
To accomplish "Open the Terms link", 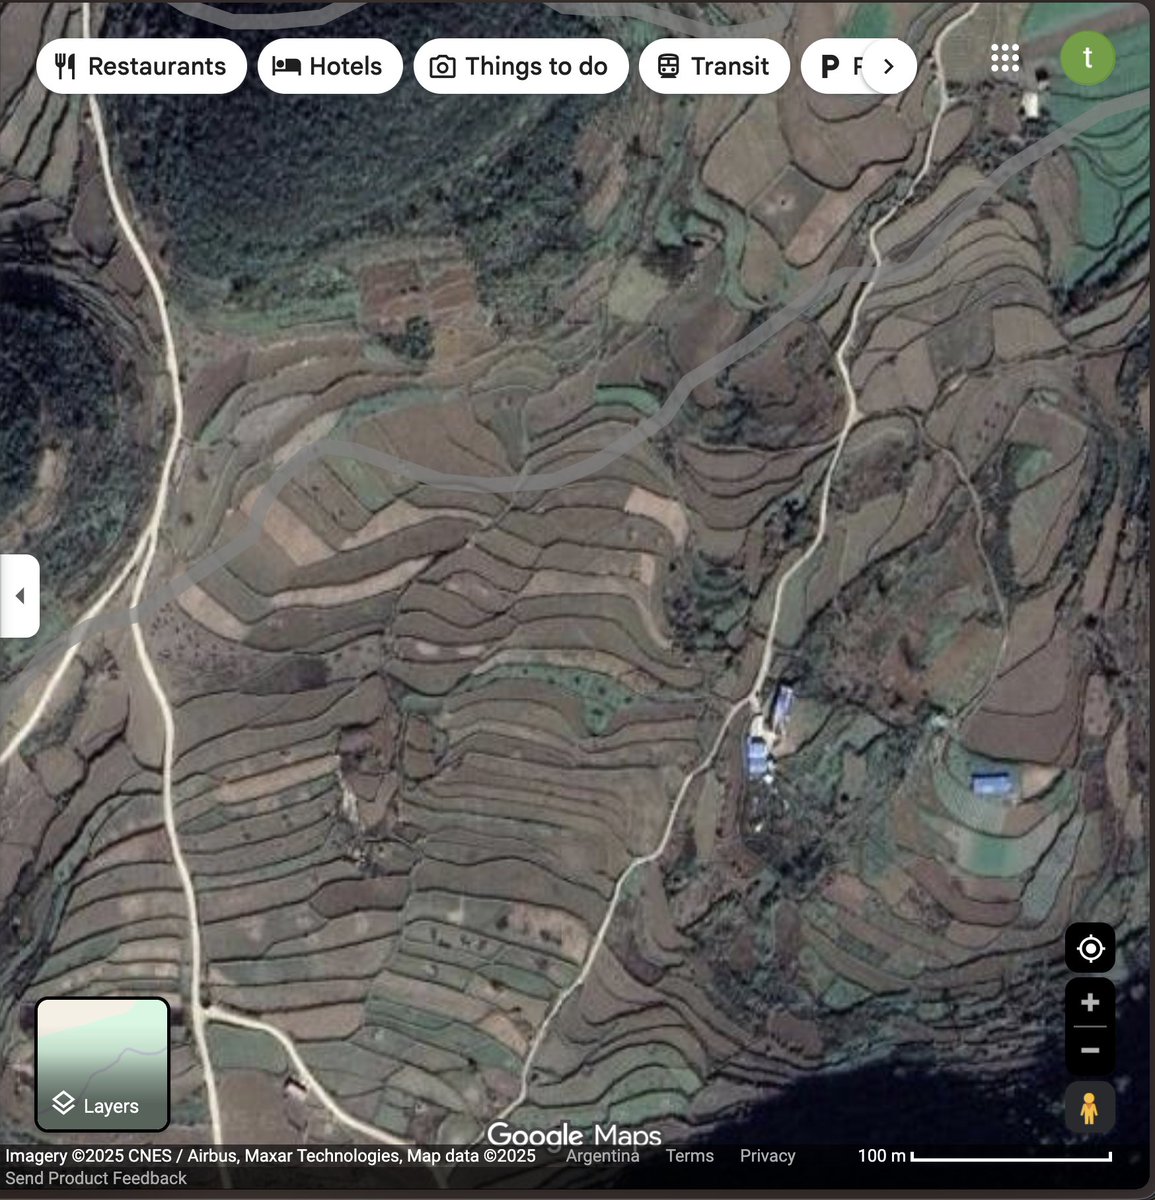I will pyautogui.click(x=690, y=1156).
